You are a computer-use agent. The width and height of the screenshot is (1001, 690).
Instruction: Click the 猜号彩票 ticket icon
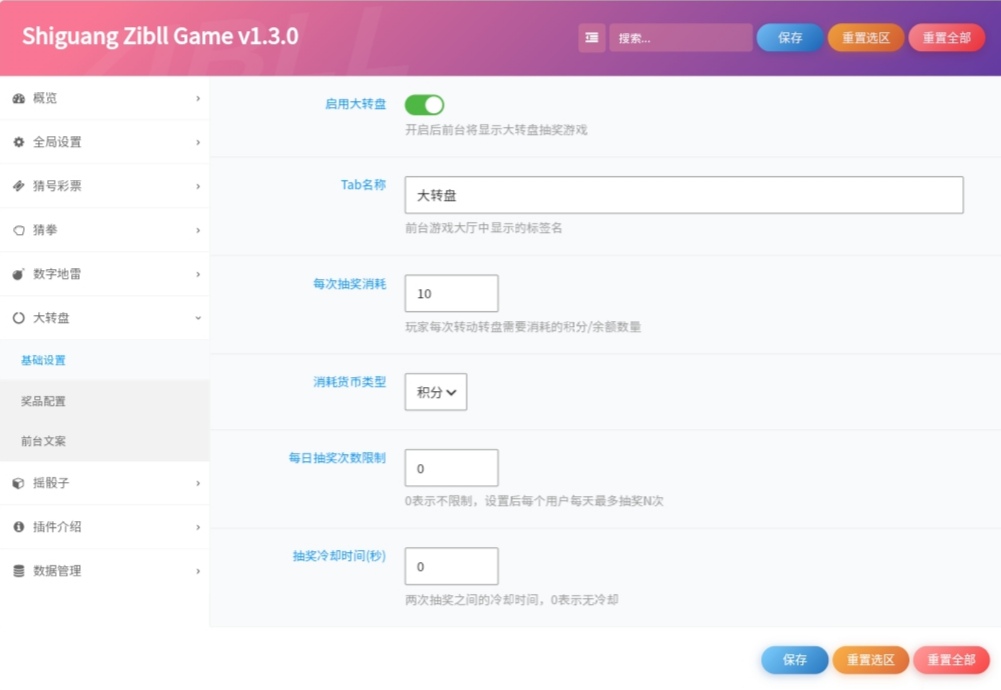point(19,186)
